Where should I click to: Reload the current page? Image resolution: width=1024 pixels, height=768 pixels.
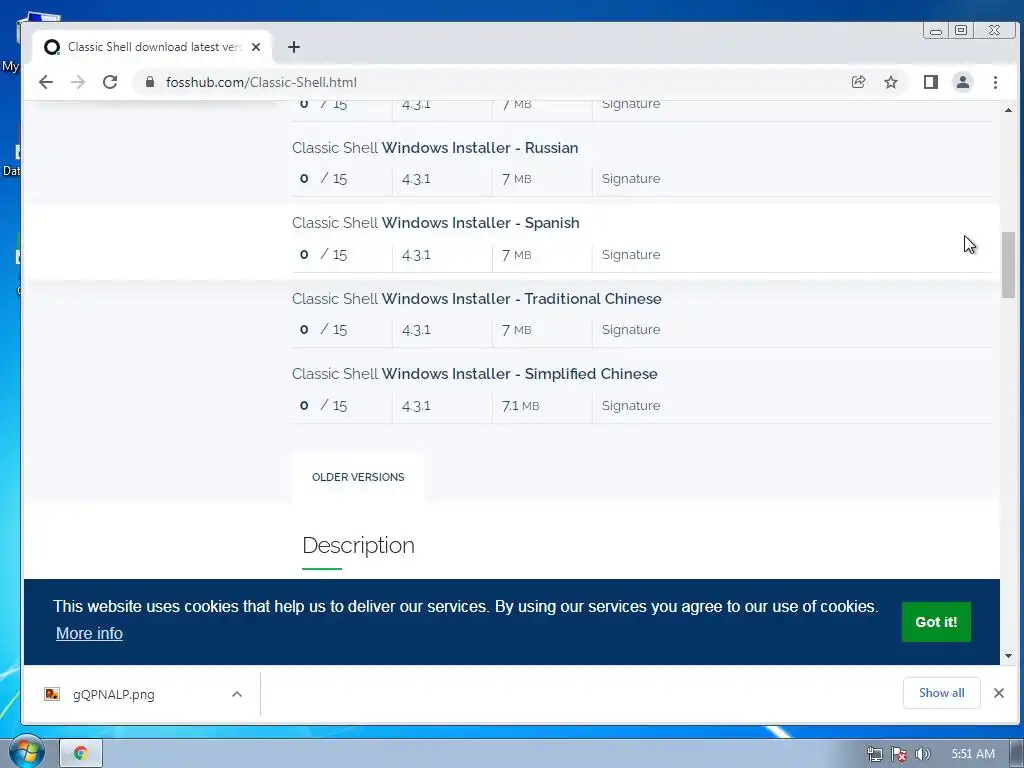(x=110, y=82)
